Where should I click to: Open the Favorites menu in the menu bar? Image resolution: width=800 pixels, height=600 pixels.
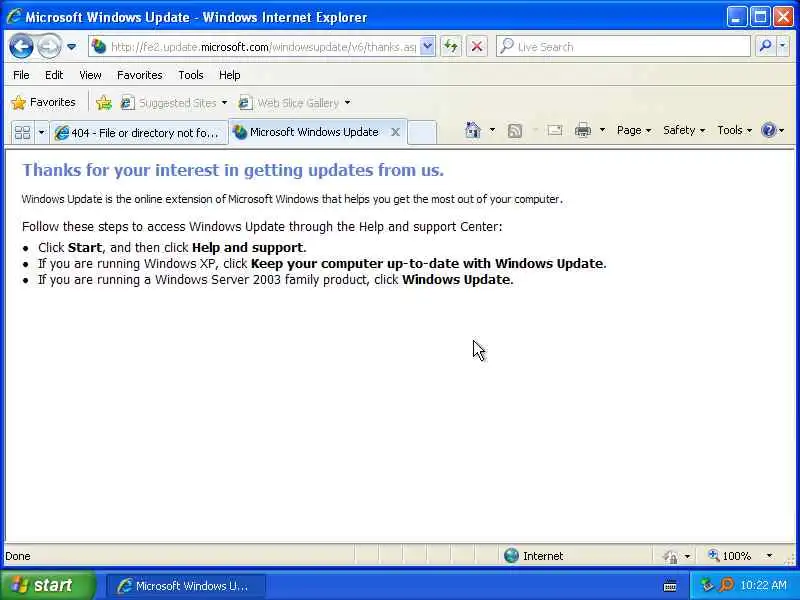[x=139, y=75]
